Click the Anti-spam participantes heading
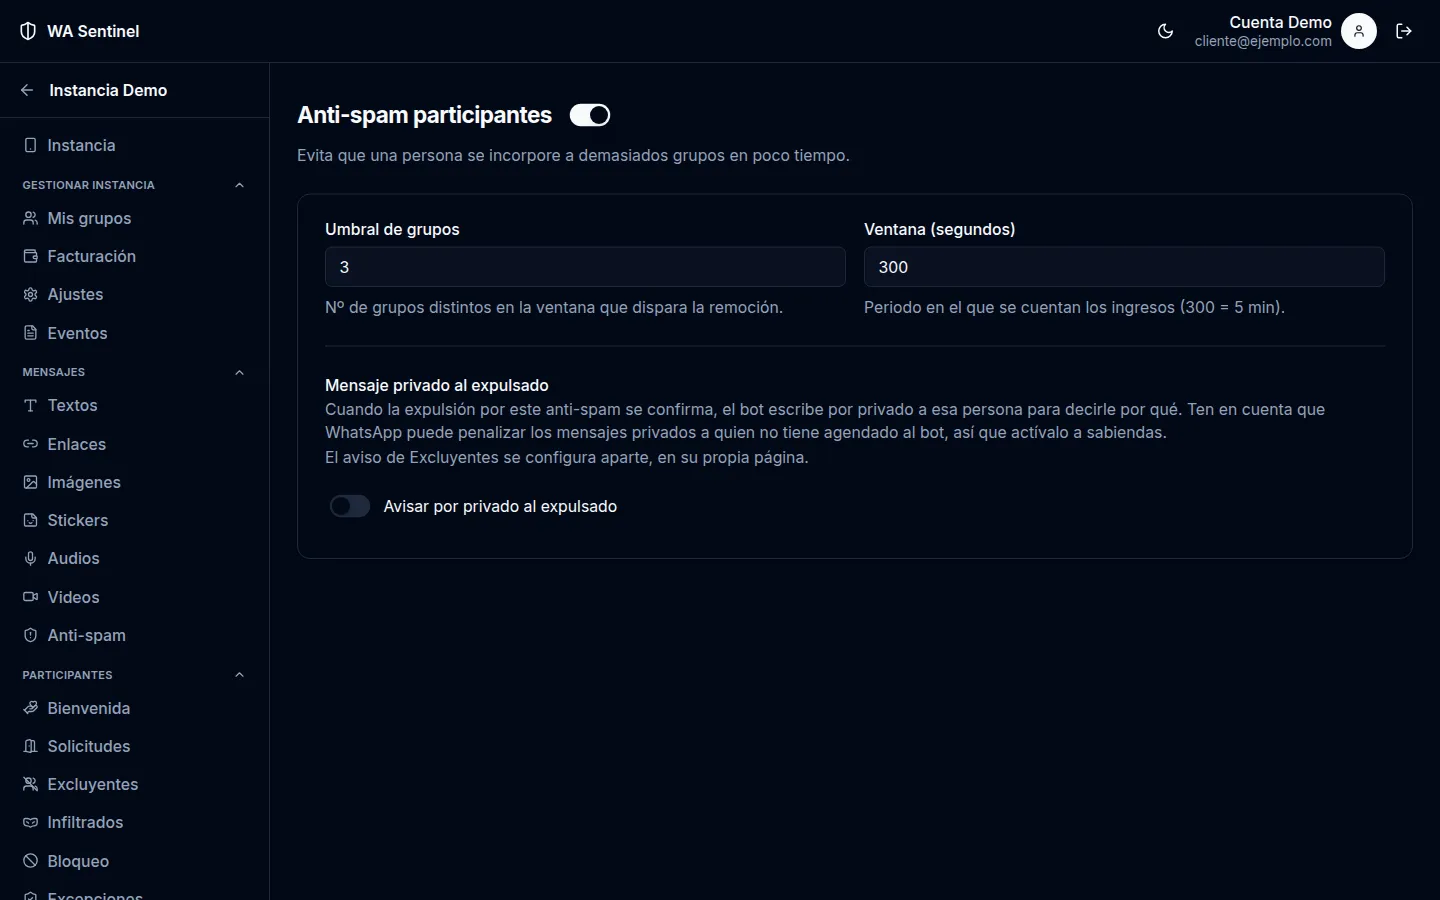Image resolution: width=1440 pixels, height=900 pixels. [x=424, y=115]
